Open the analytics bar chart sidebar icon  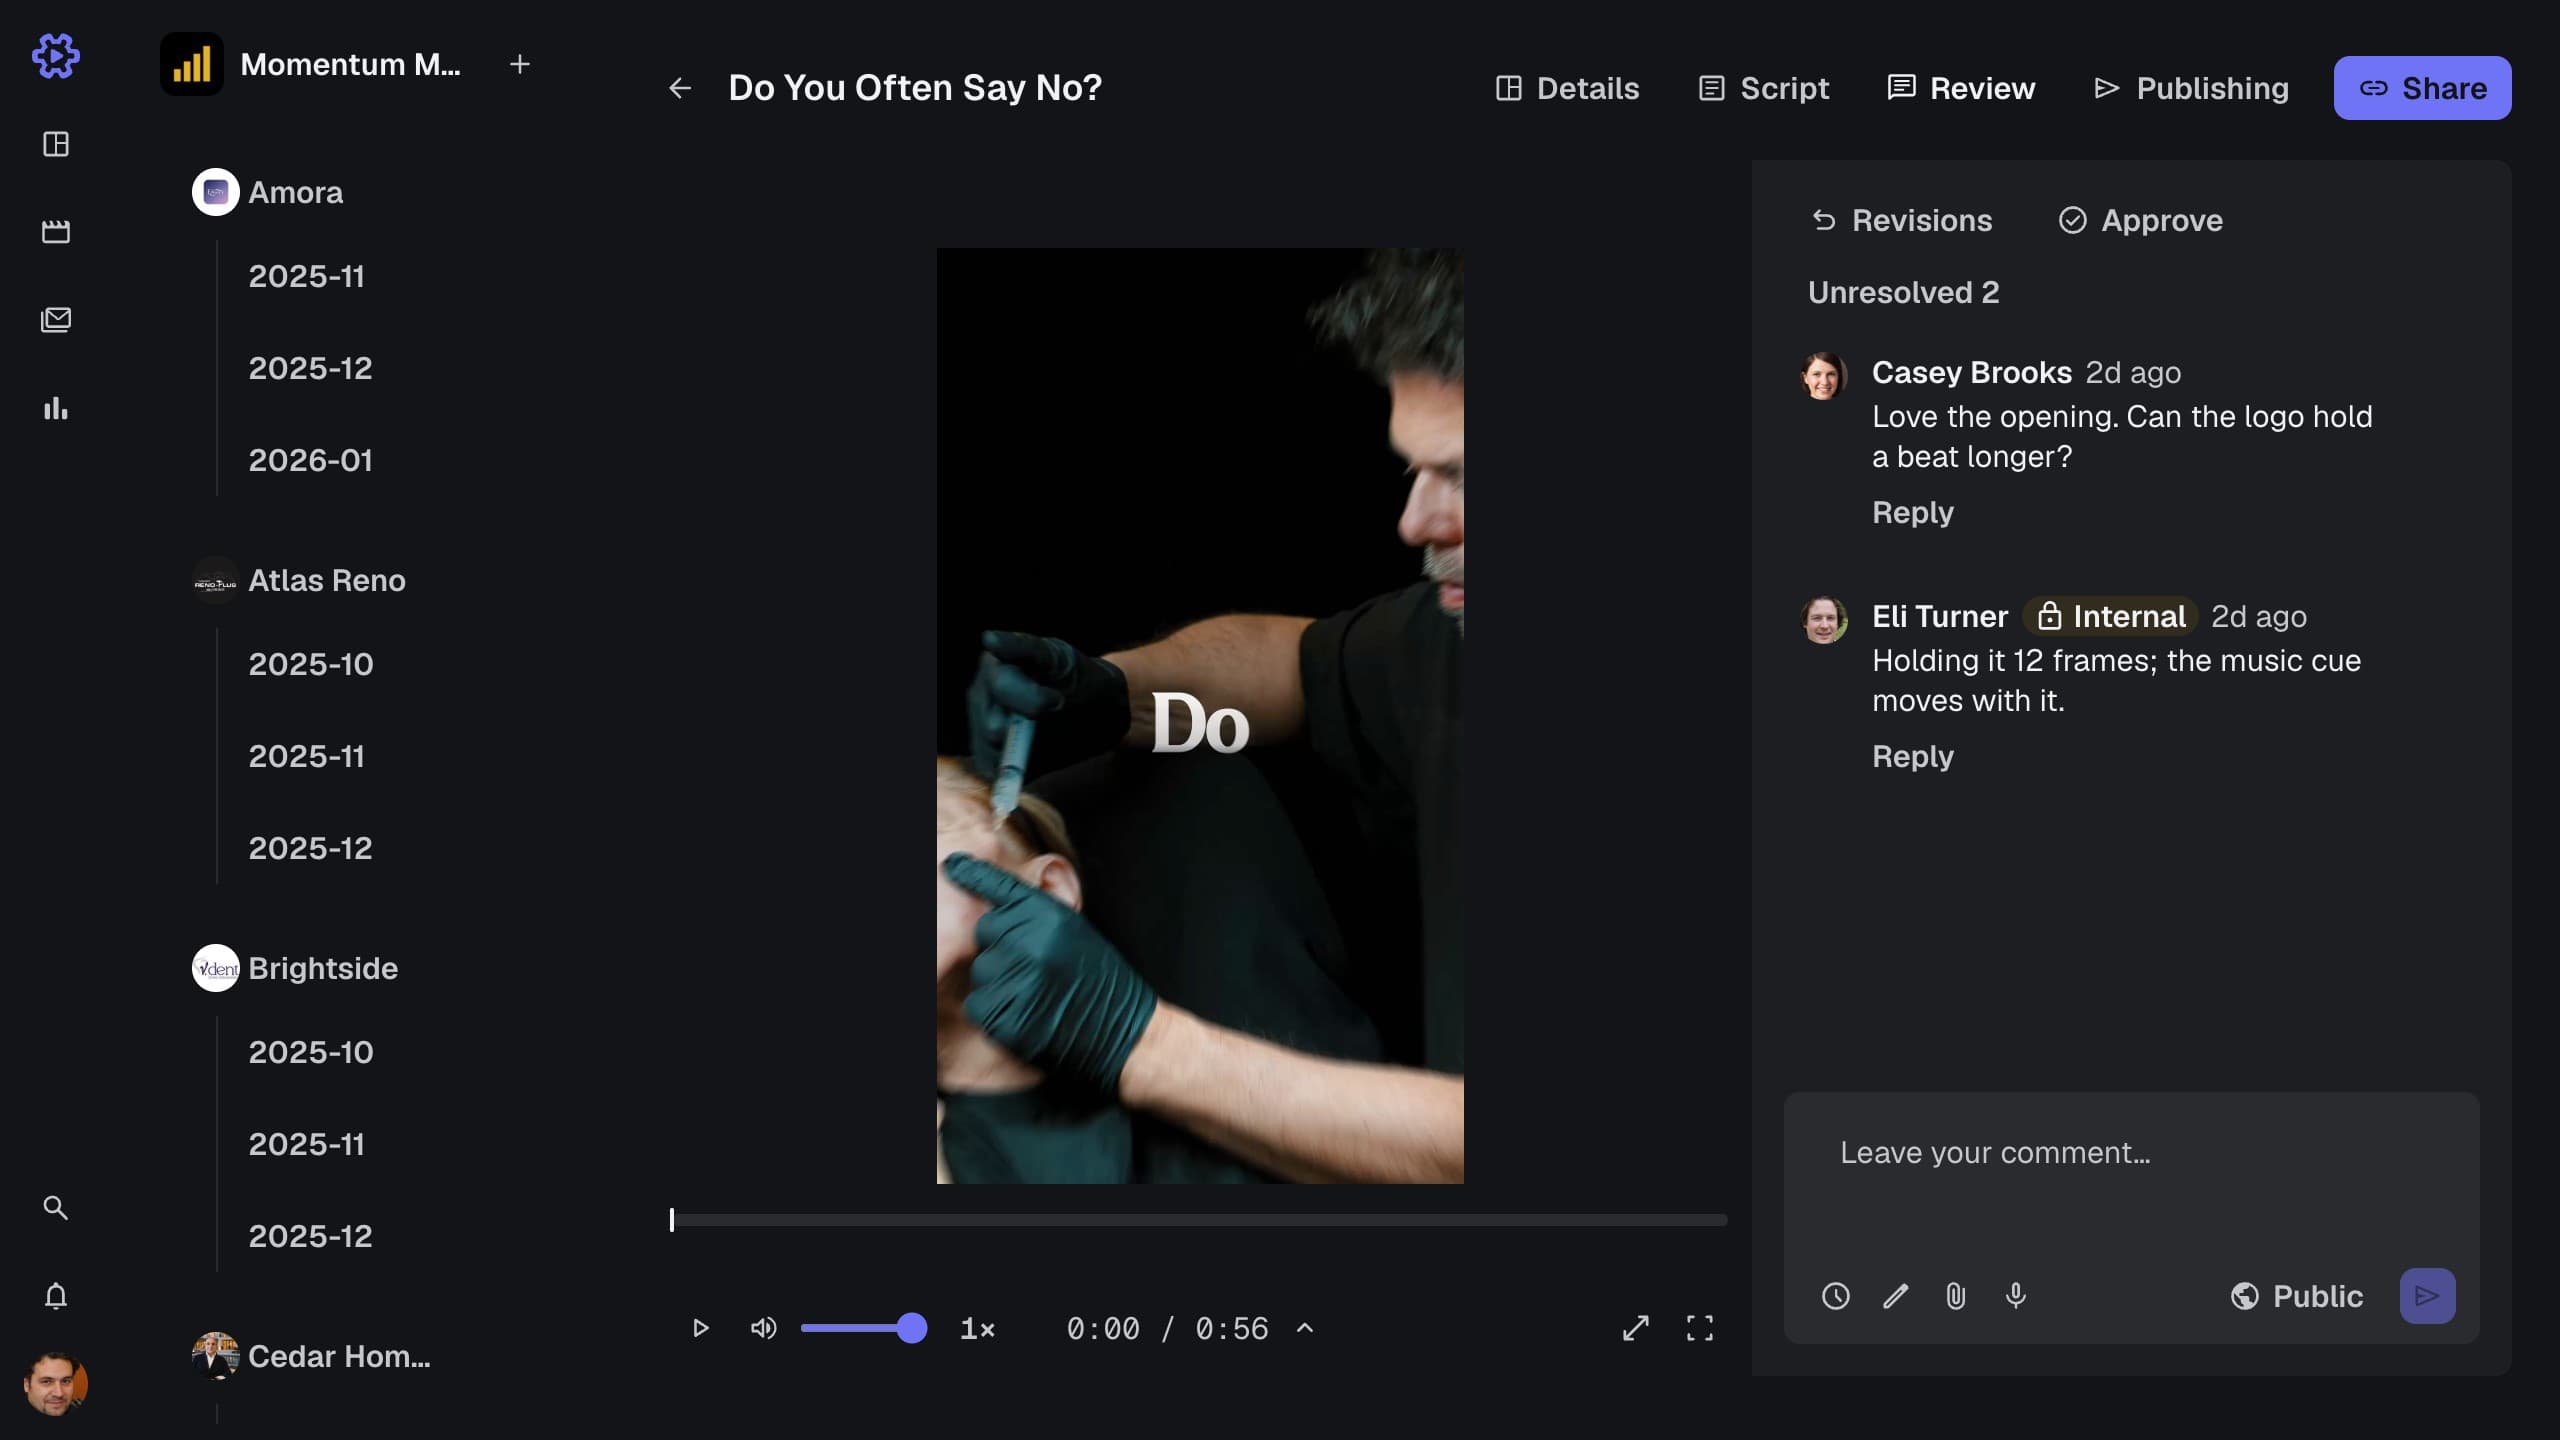pos(56,408)
